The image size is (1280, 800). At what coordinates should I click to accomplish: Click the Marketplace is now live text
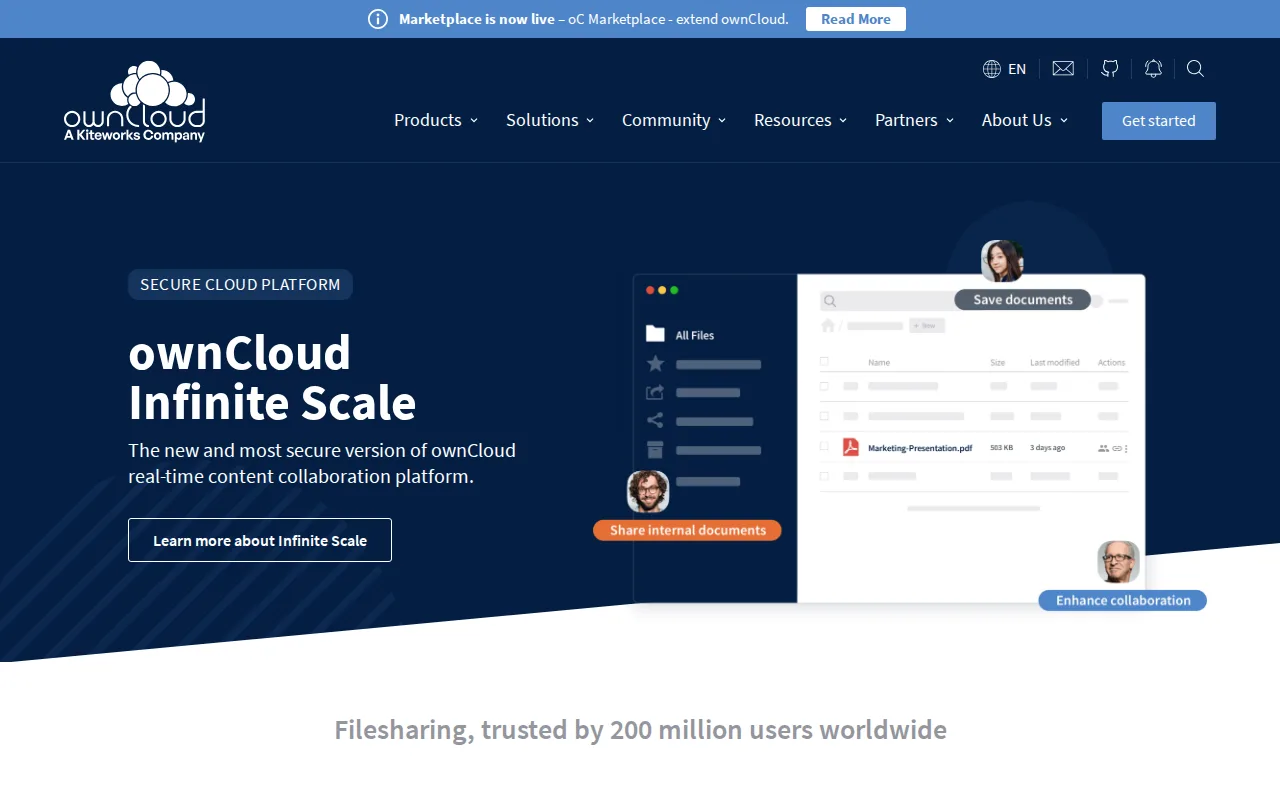coord(477,19)
